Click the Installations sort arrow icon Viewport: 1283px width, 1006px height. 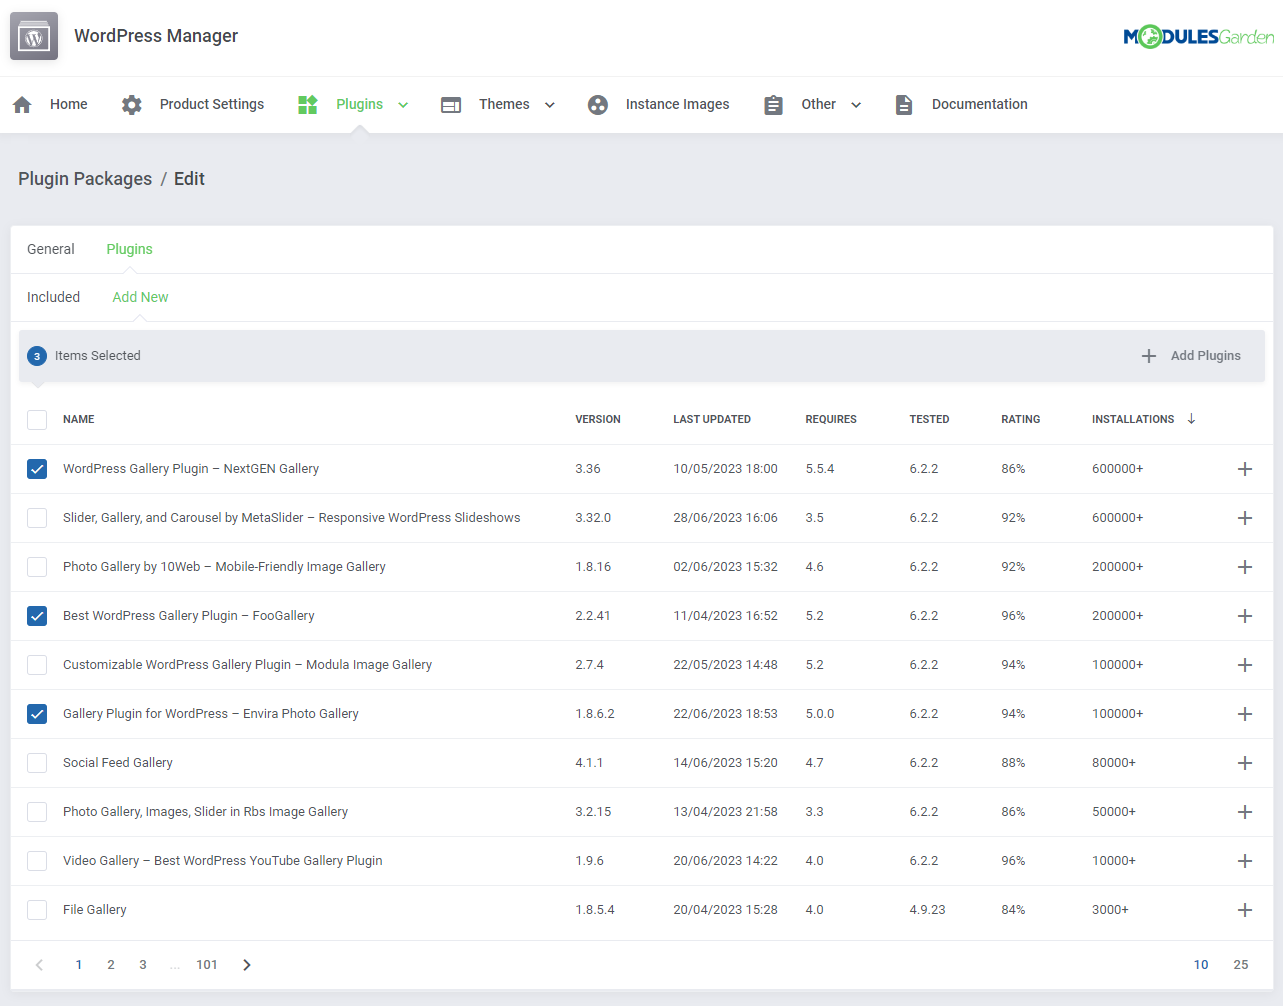coord(1191,419)
